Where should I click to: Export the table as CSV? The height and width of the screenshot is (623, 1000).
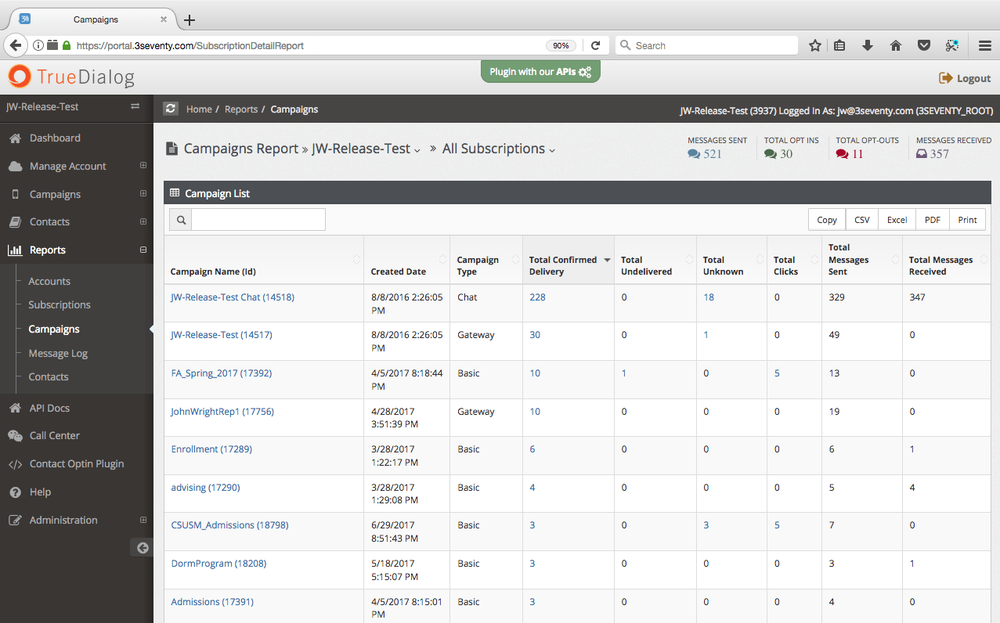point(862,219)
